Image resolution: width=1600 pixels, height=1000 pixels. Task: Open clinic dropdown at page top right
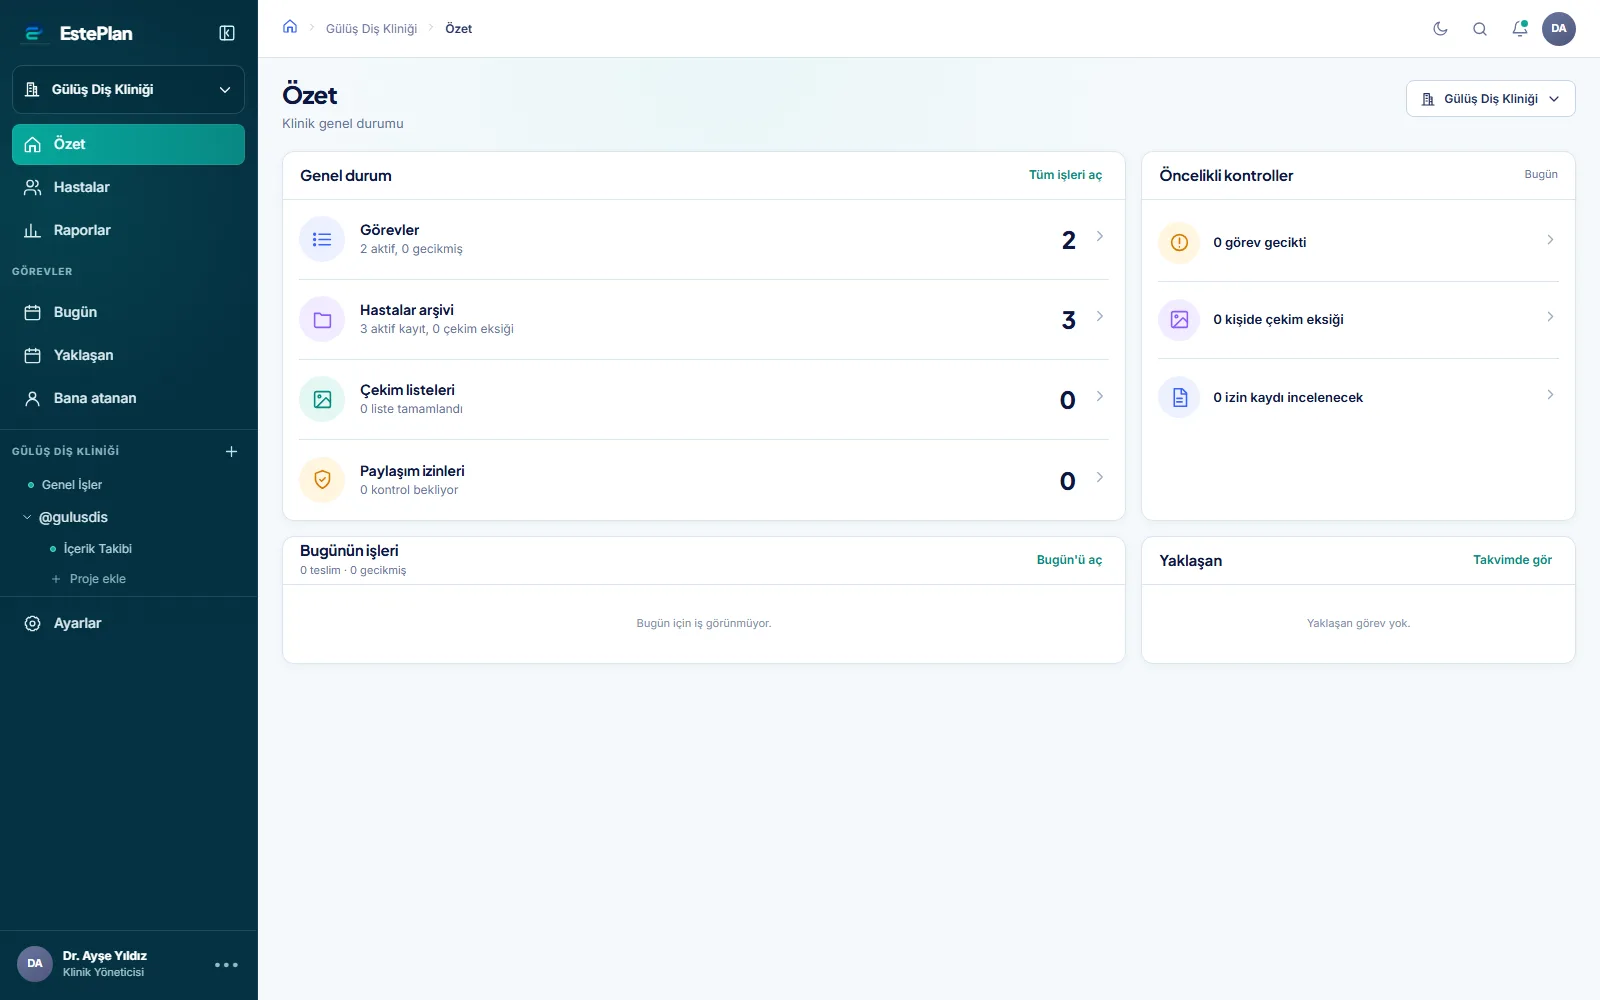pyautogui.click(x=1490, y=99)
